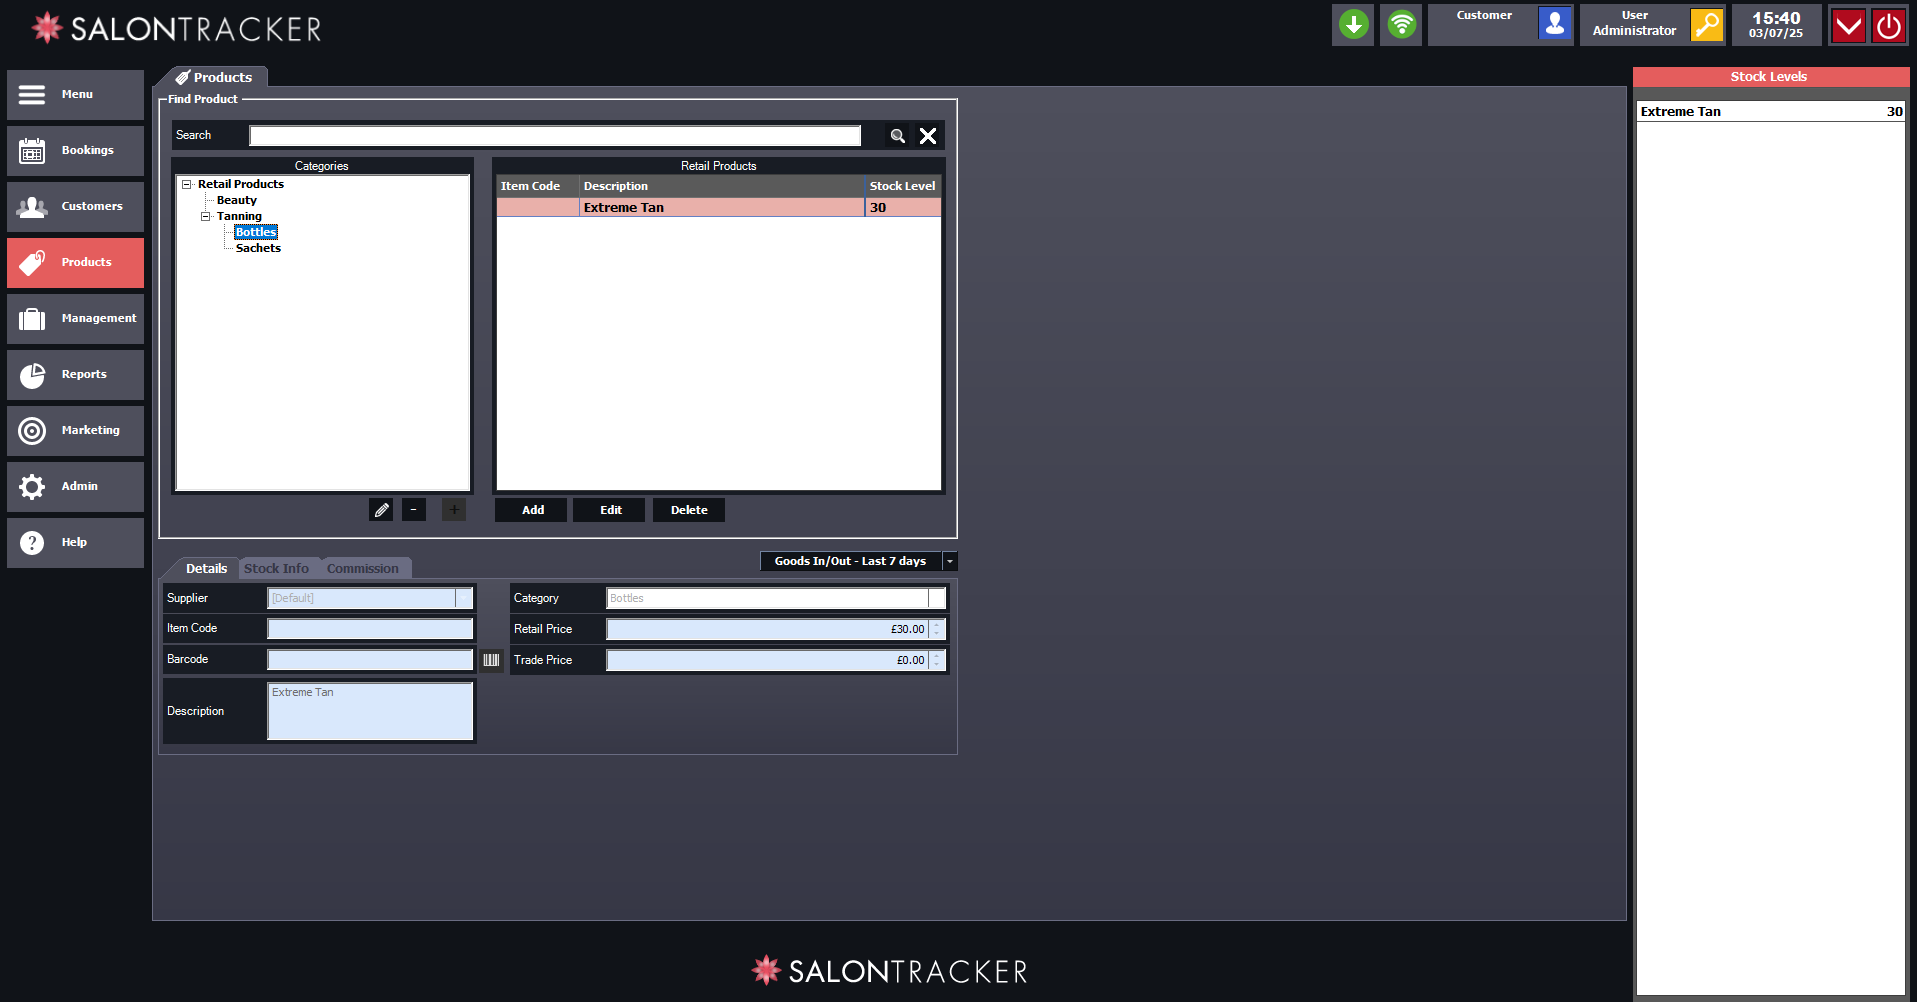Open the Goods In/Out dropdown arrow
This screenshot has height=1005, width=1918.
click(x=950, y=561)
